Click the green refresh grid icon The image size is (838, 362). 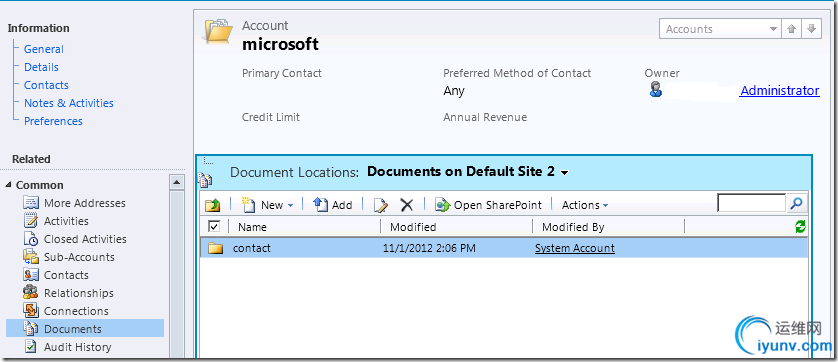[800, 227]
